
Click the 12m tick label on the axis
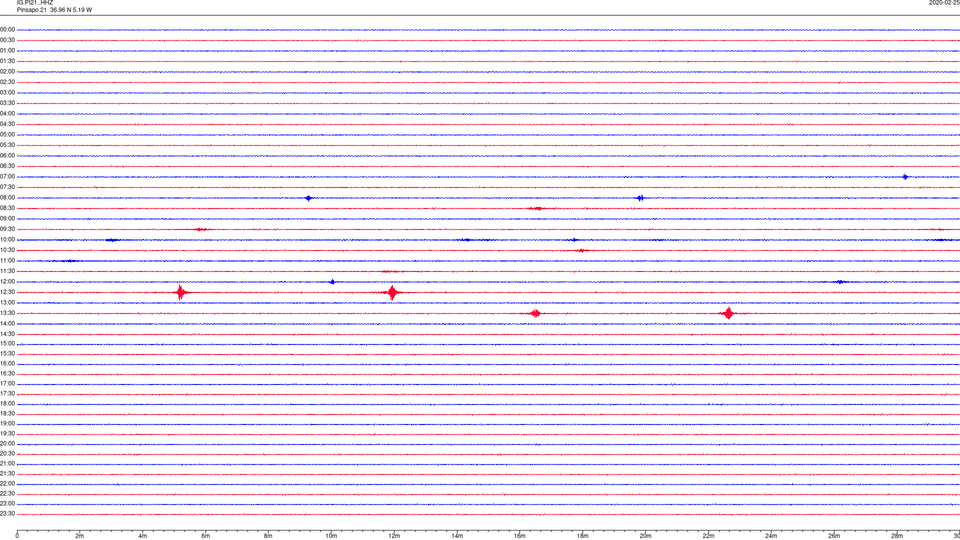pyautogui.click(x=394, y=536)
